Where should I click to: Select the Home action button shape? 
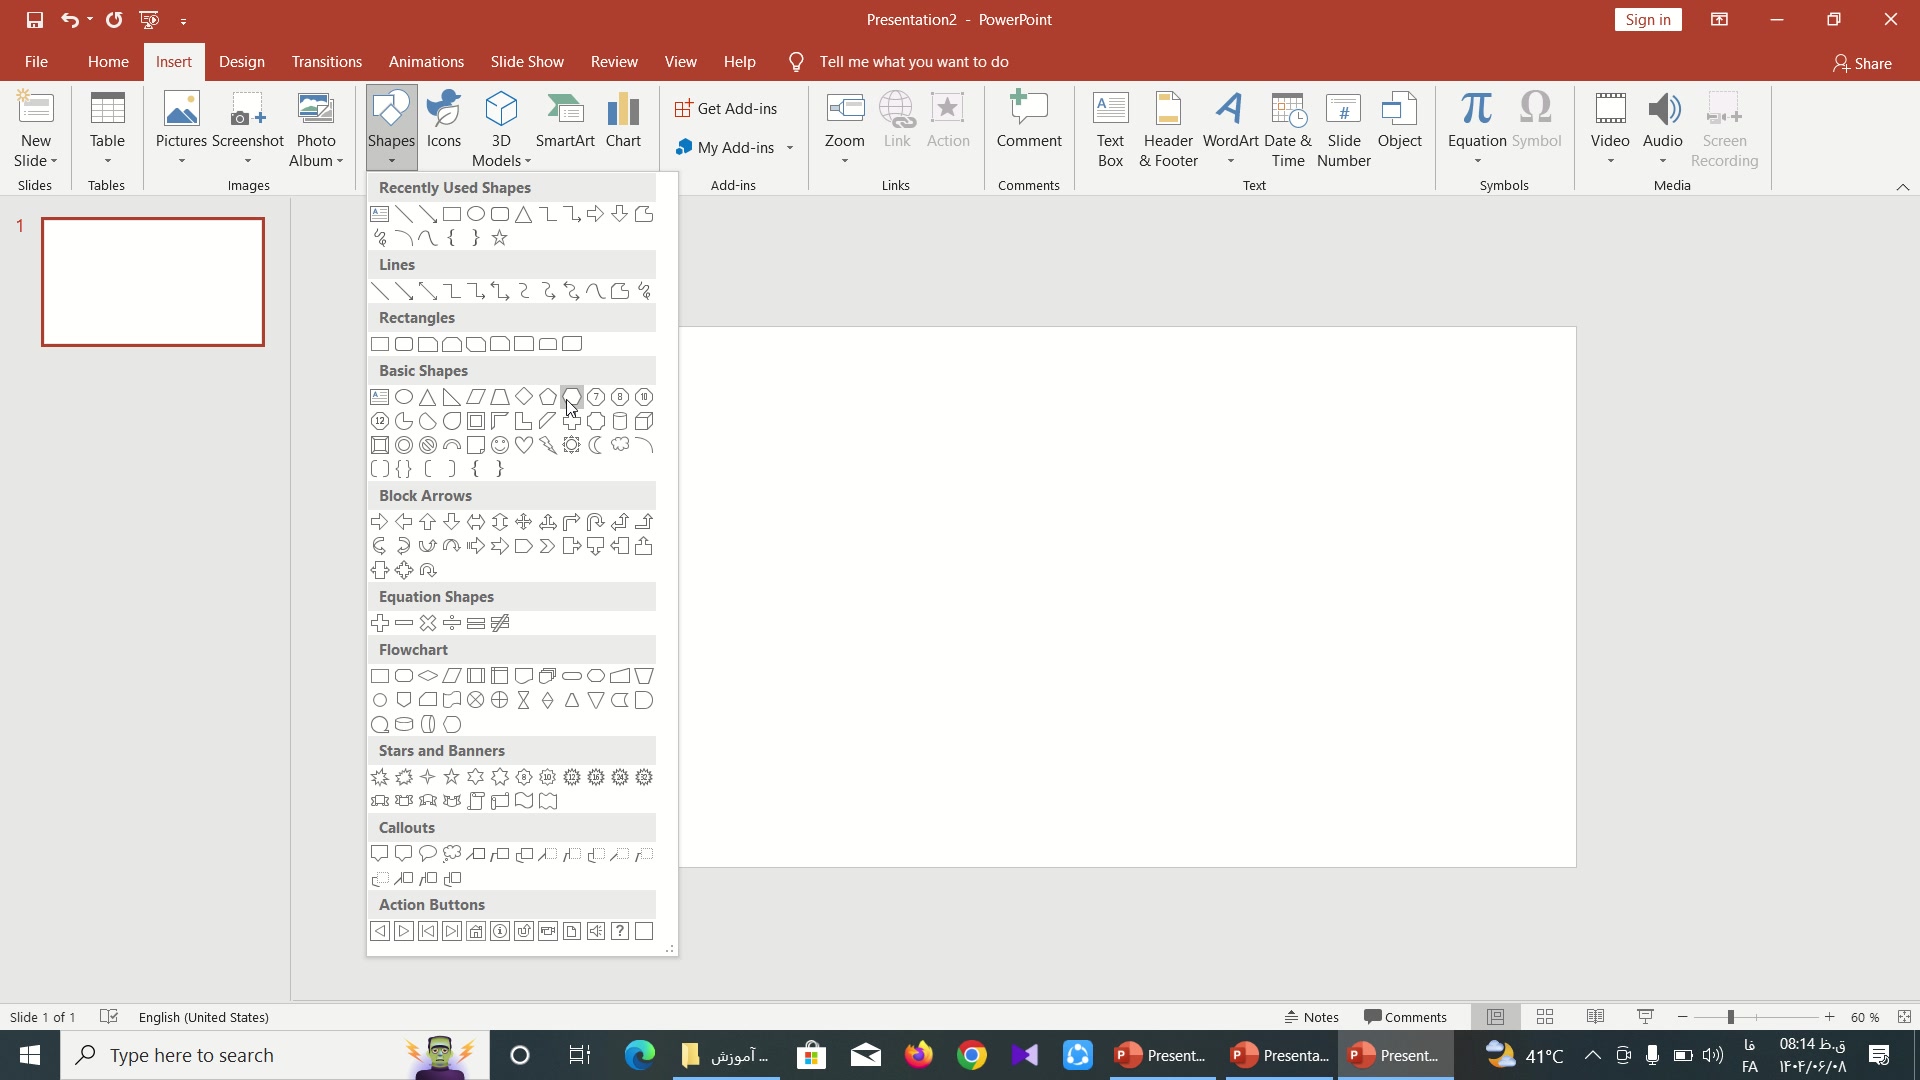click(476, 931)
